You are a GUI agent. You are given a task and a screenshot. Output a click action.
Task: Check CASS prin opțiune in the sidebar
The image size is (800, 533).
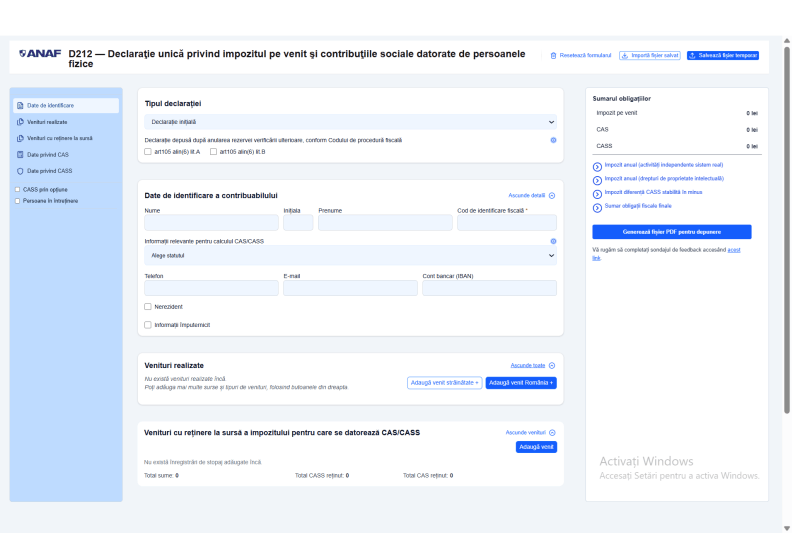coord(17,189)
